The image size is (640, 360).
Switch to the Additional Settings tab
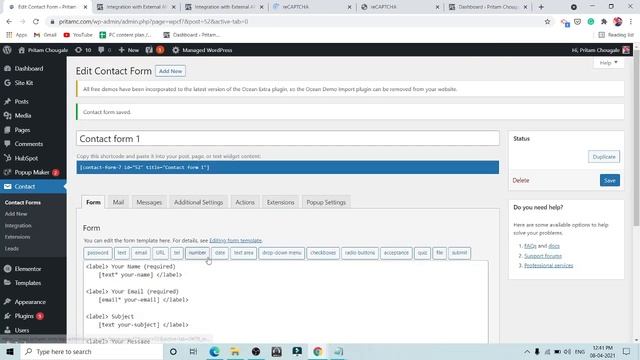[198, 202]
